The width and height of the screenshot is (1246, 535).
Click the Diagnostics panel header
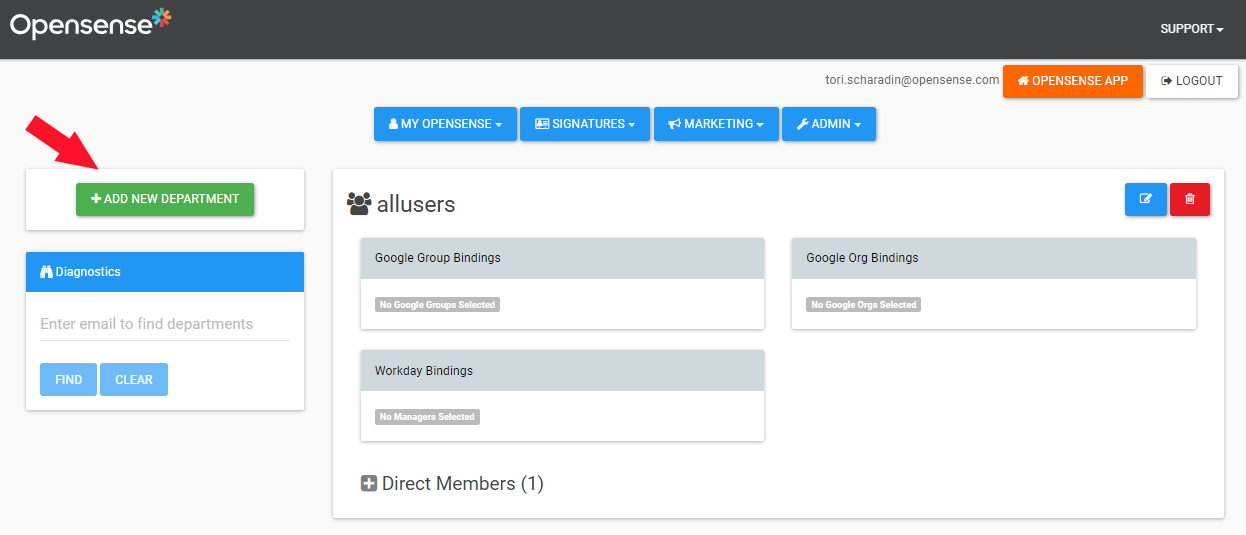click(x=165, y=272)
